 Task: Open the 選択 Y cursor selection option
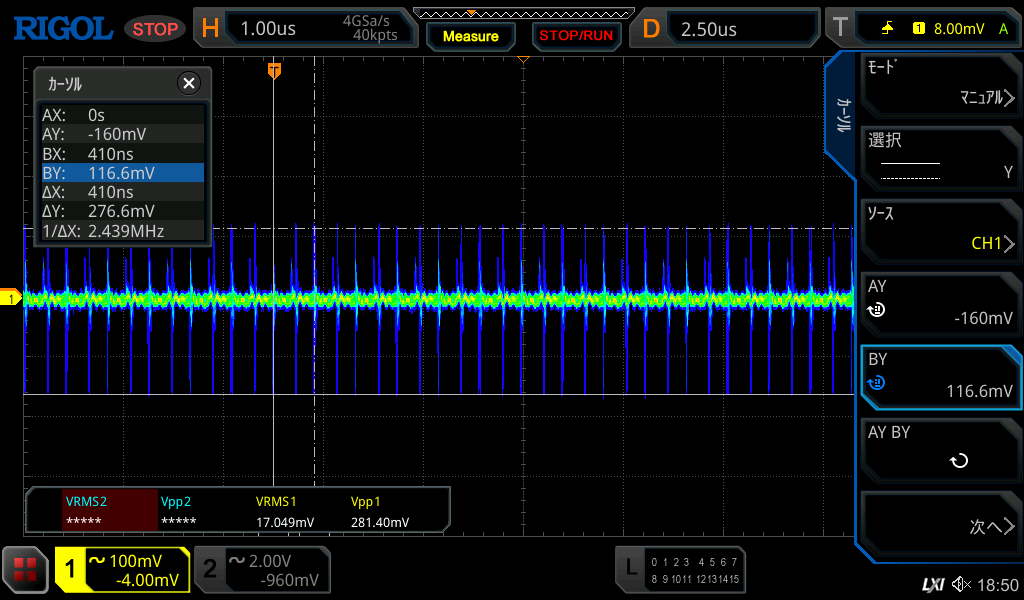(938, 157)
